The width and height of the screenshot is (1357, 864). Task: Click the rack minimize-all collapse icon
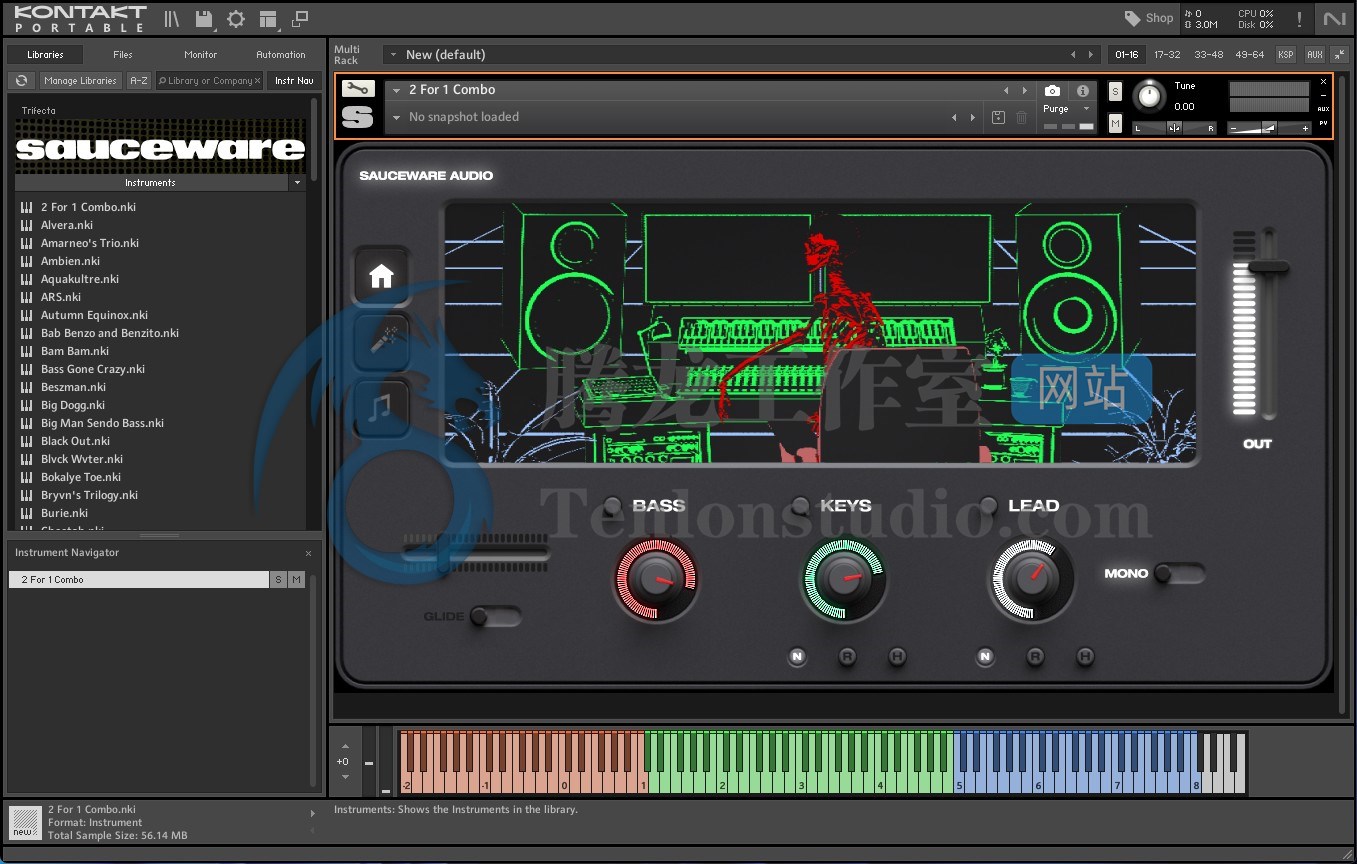[1339, 55]
